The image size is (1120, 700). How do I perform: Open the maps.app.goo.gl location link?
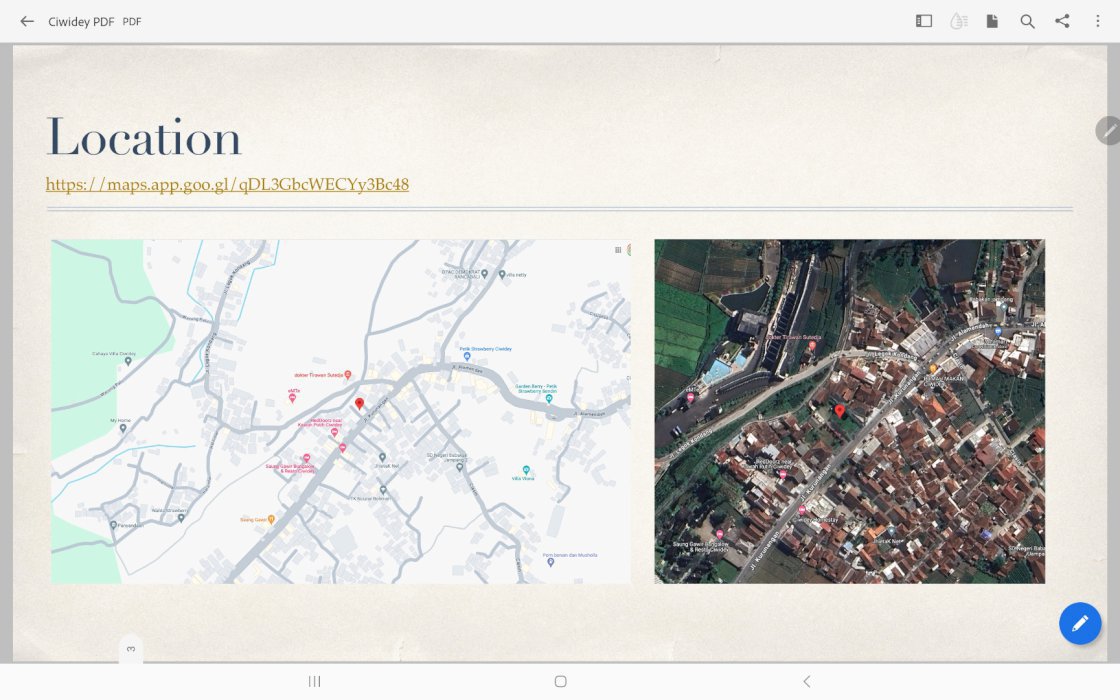(227, 184)
